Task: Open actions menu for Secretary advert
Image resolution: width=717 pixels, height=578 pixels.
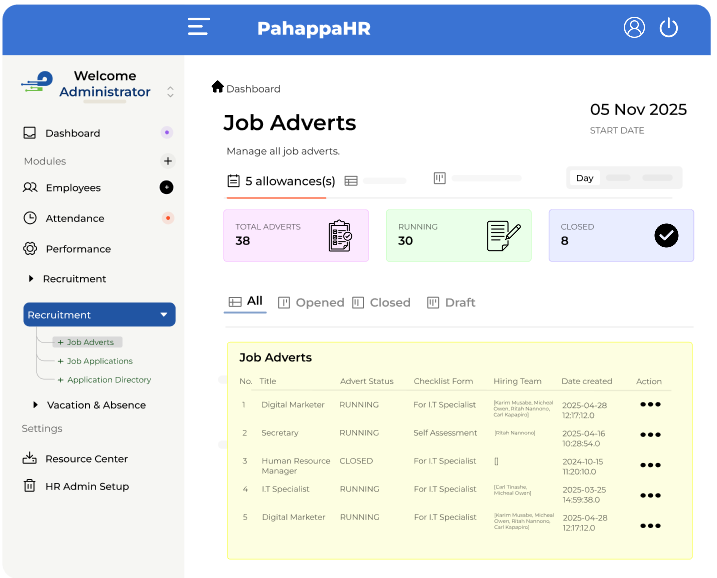Action: coord(650,434)
